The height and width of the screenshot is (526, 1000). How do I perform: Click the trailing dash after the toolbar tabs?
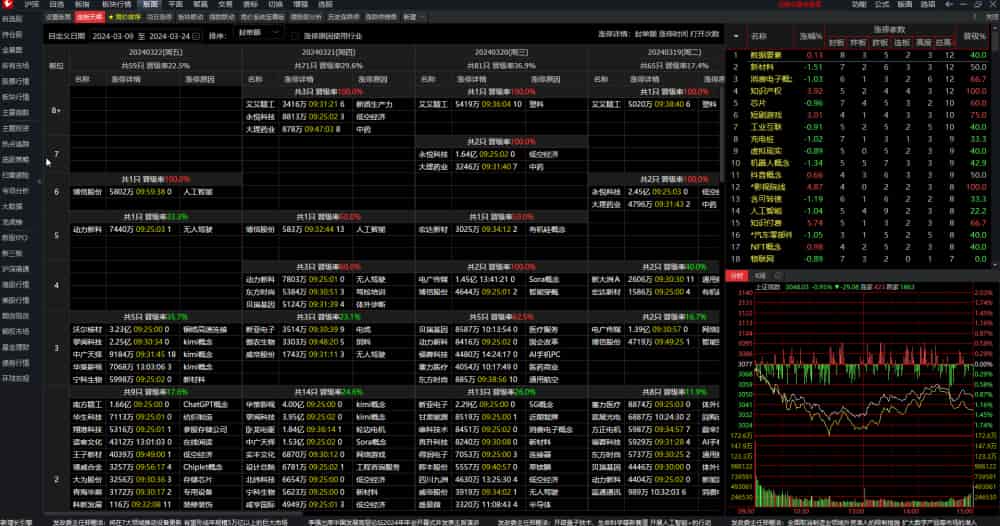[423, 17]
